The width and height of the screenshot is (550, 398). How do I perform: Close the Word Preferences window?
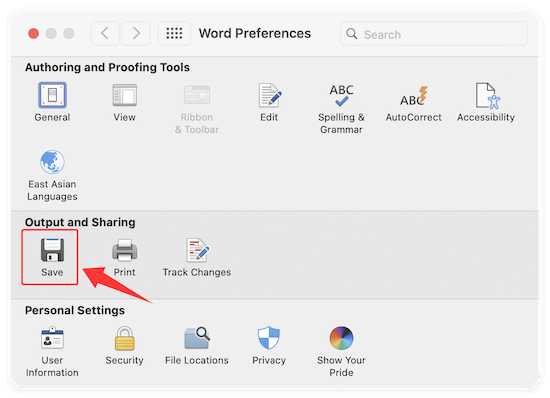coord(34,34)
